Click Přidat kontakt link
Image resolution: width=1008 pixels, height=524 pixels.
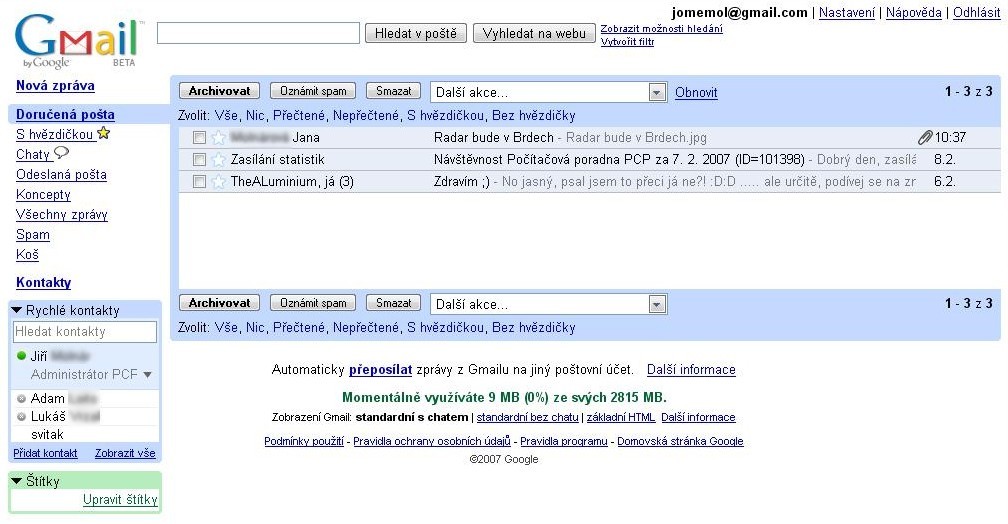[45, 453]
